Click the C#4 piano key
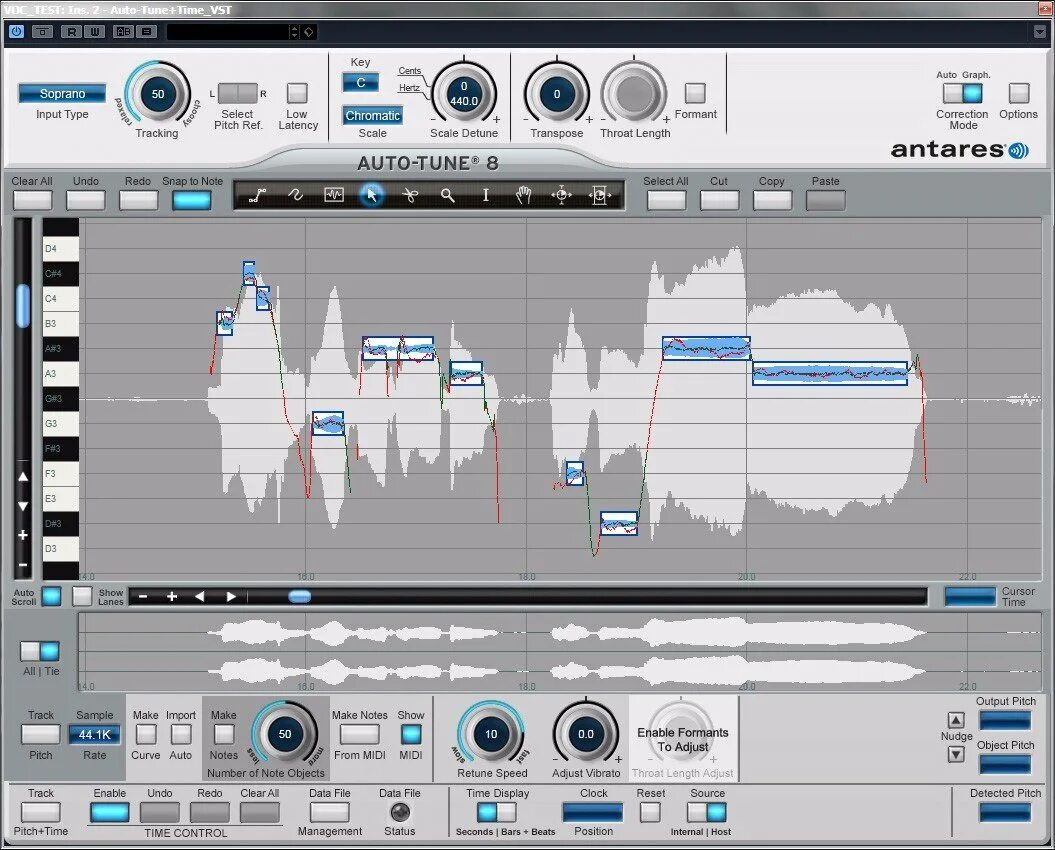This screenshot has height=850, width=1055. pos(61,273)
